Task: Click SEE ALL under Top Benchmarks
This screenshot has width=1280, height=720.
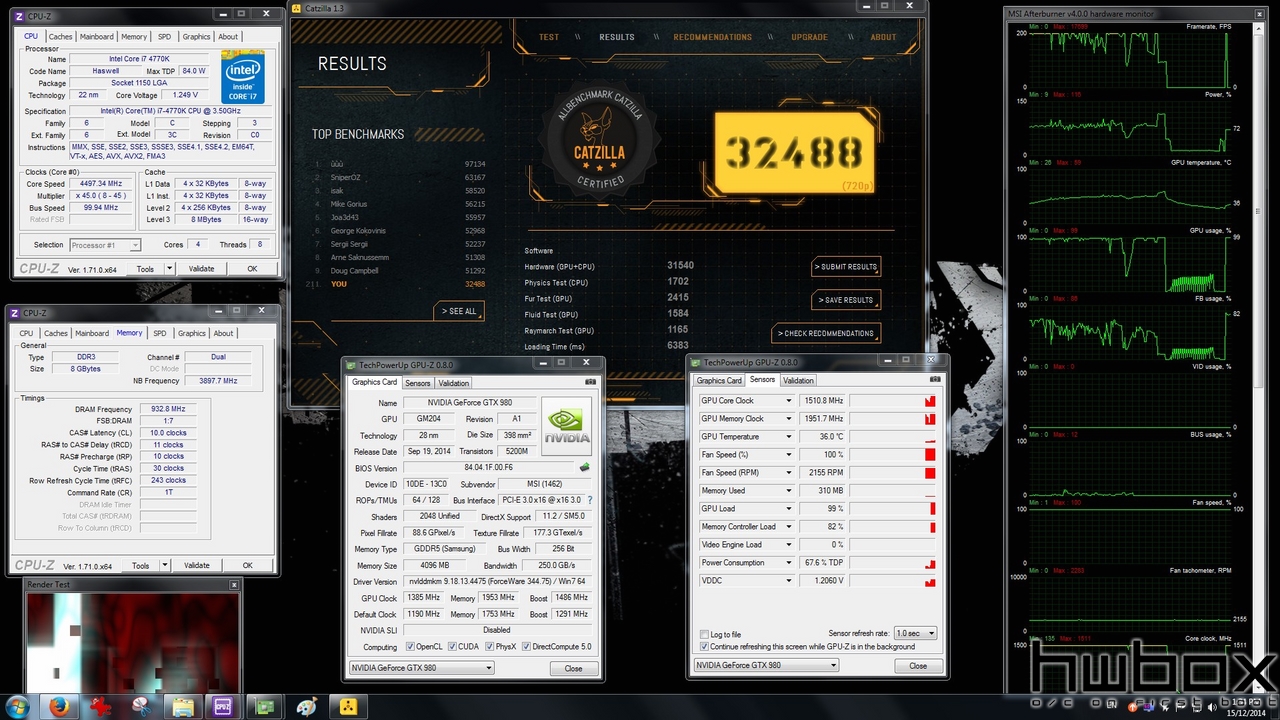Action: (x=459, y=311)
